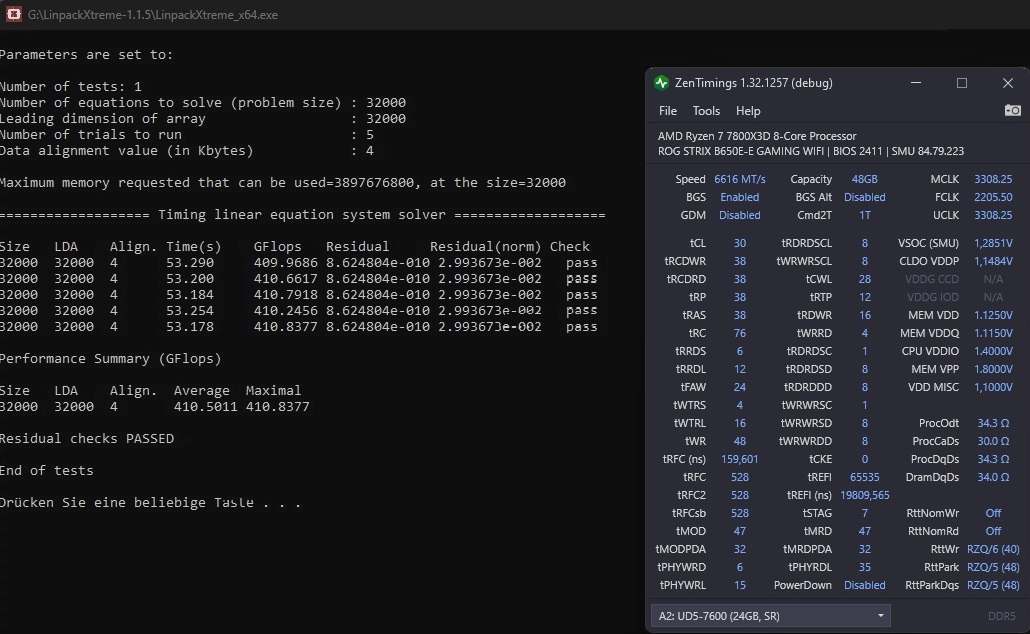Click the 409.9686 GFlops result
This screenshot has height=634, width=1030.
pos(285,263)
